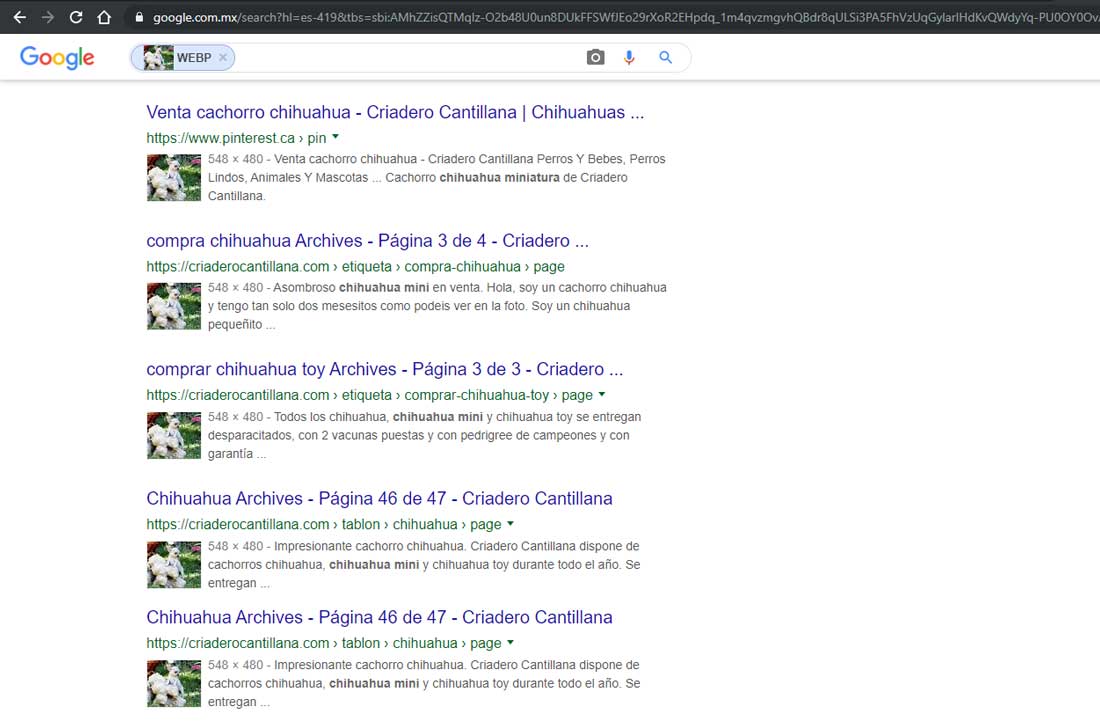Click the blue magnifier search button
This screenshot has height=725, width=1100.
[665, 58]
